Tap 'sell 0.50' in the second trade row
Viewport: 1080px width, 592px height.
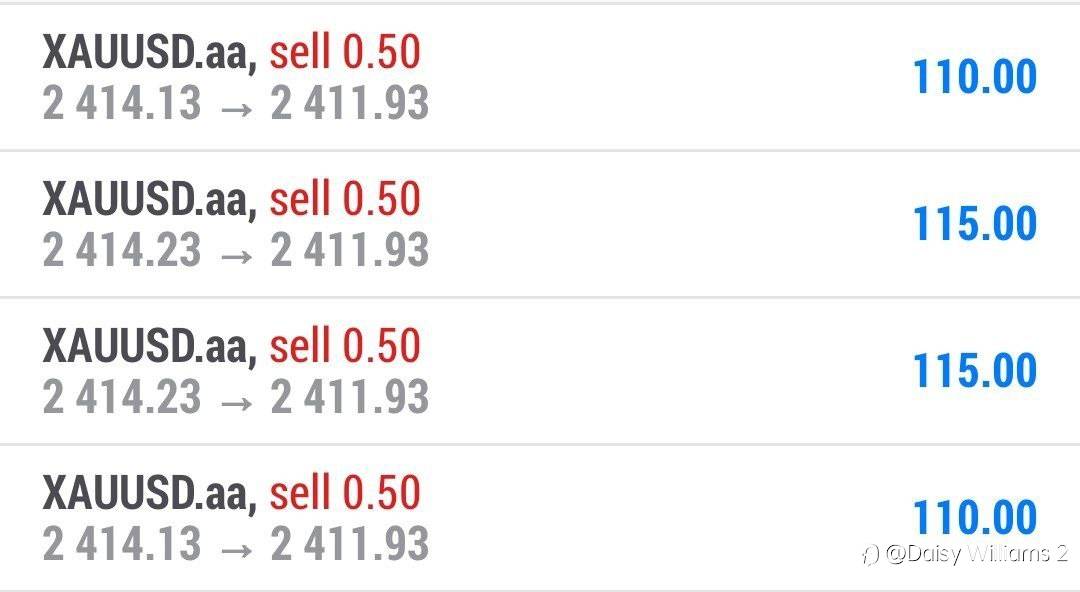pyautogui.click(x=344, y=198)
